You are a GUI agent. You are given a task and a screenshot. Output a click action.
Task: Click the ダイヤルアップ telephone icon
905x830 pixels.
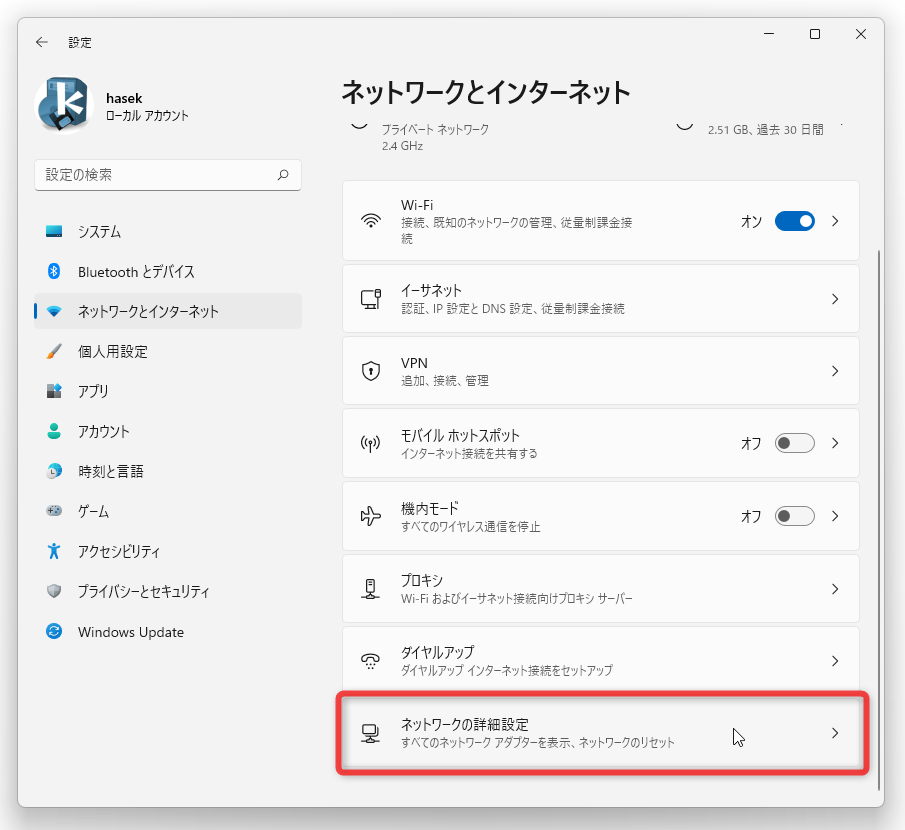coord(371,661)
